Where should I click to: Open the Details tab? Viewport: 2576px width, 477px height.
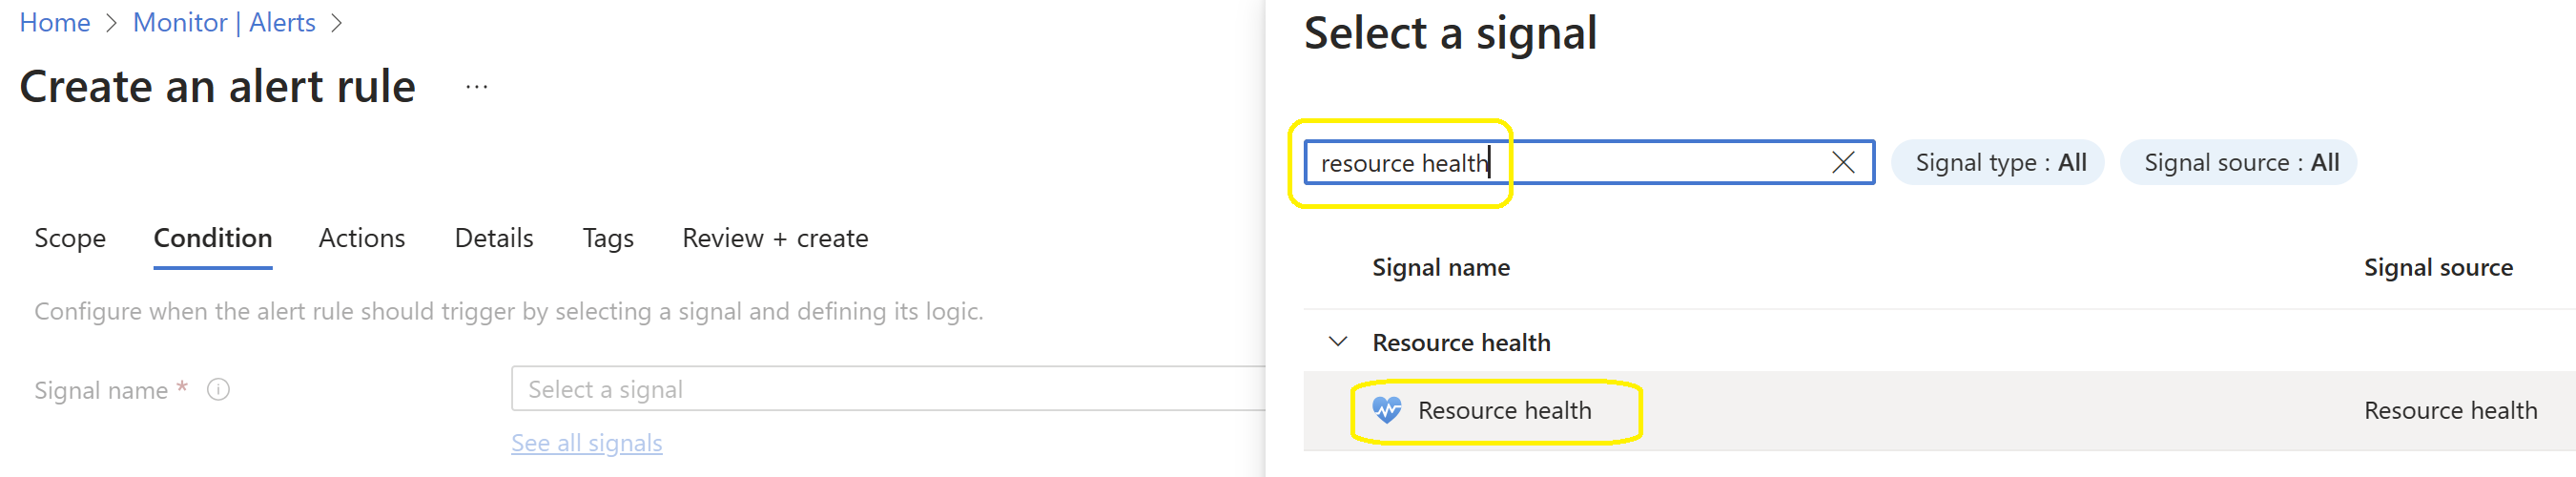pyautogui.click(x=494, y=238)
